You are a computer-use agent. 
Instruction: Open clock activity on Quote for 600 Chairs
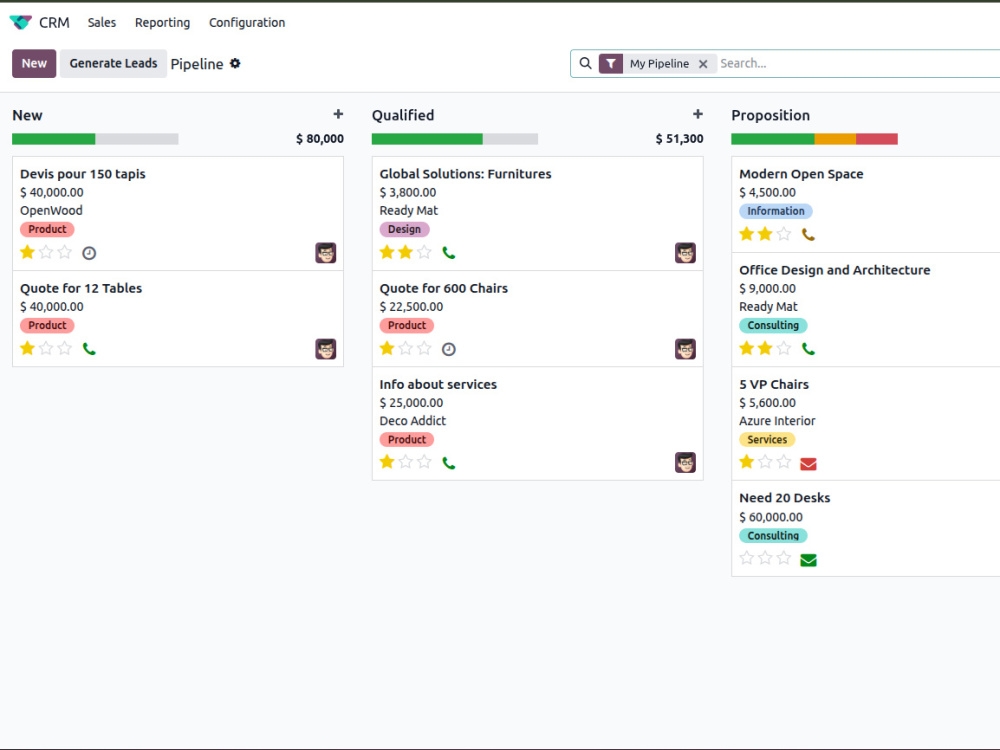(x=449, y=349)
